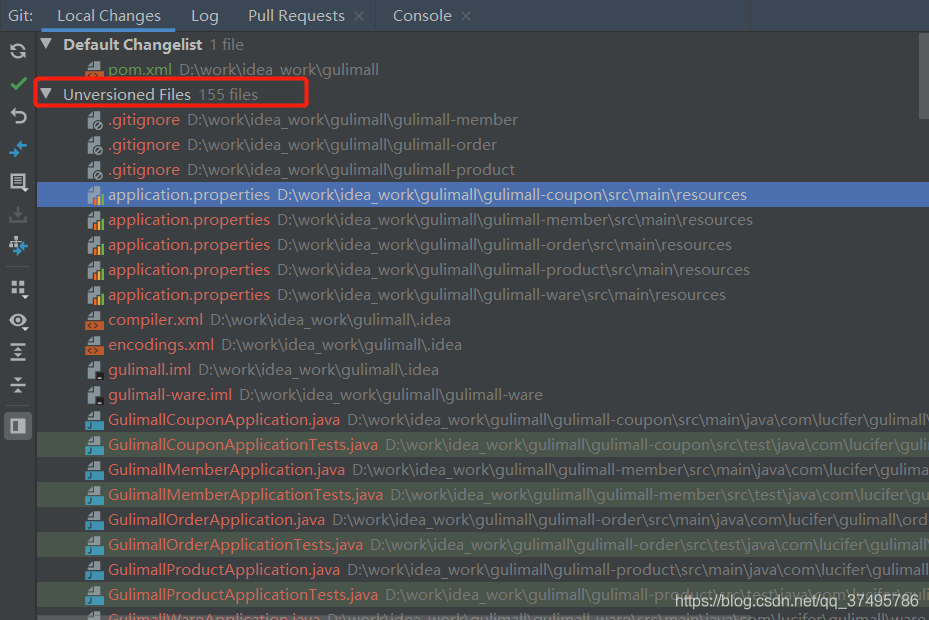Screen dimensions: 929x620
Task: Collapse the Unversioned Files node
Action: (x=45, y=94)
